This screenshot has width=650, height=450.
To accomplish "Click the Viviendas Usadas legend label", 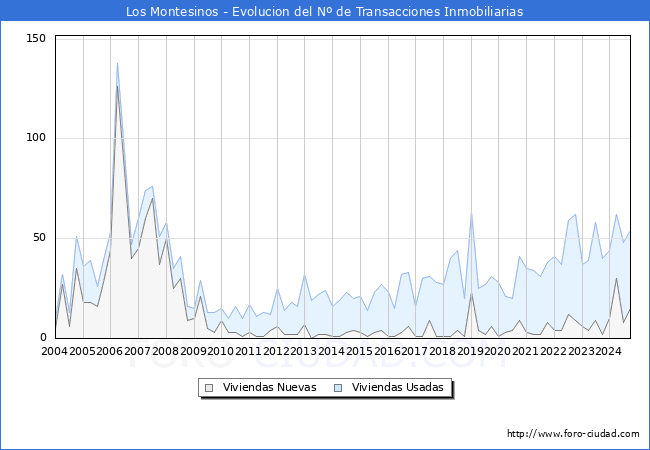I will coord(398,387).
